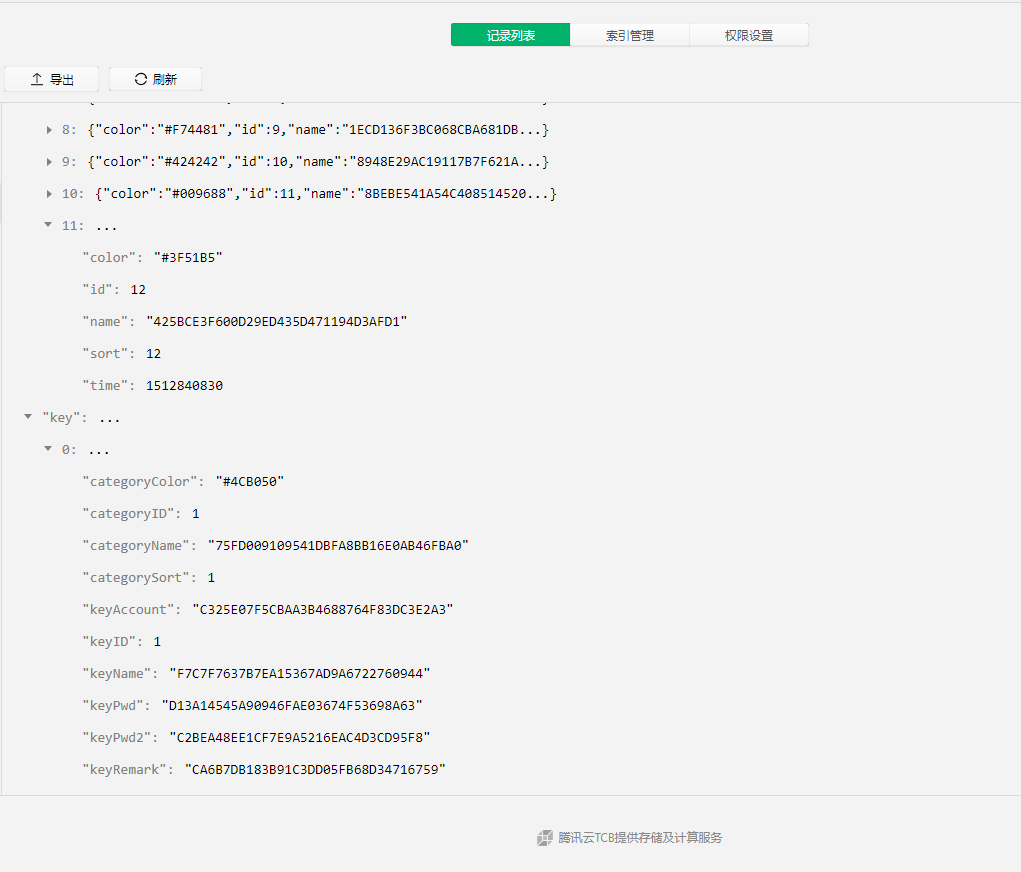Viewport: 1021px width, 872px height.
Task: Click the "keyPwd2" field label
Action: pos(117,737)
